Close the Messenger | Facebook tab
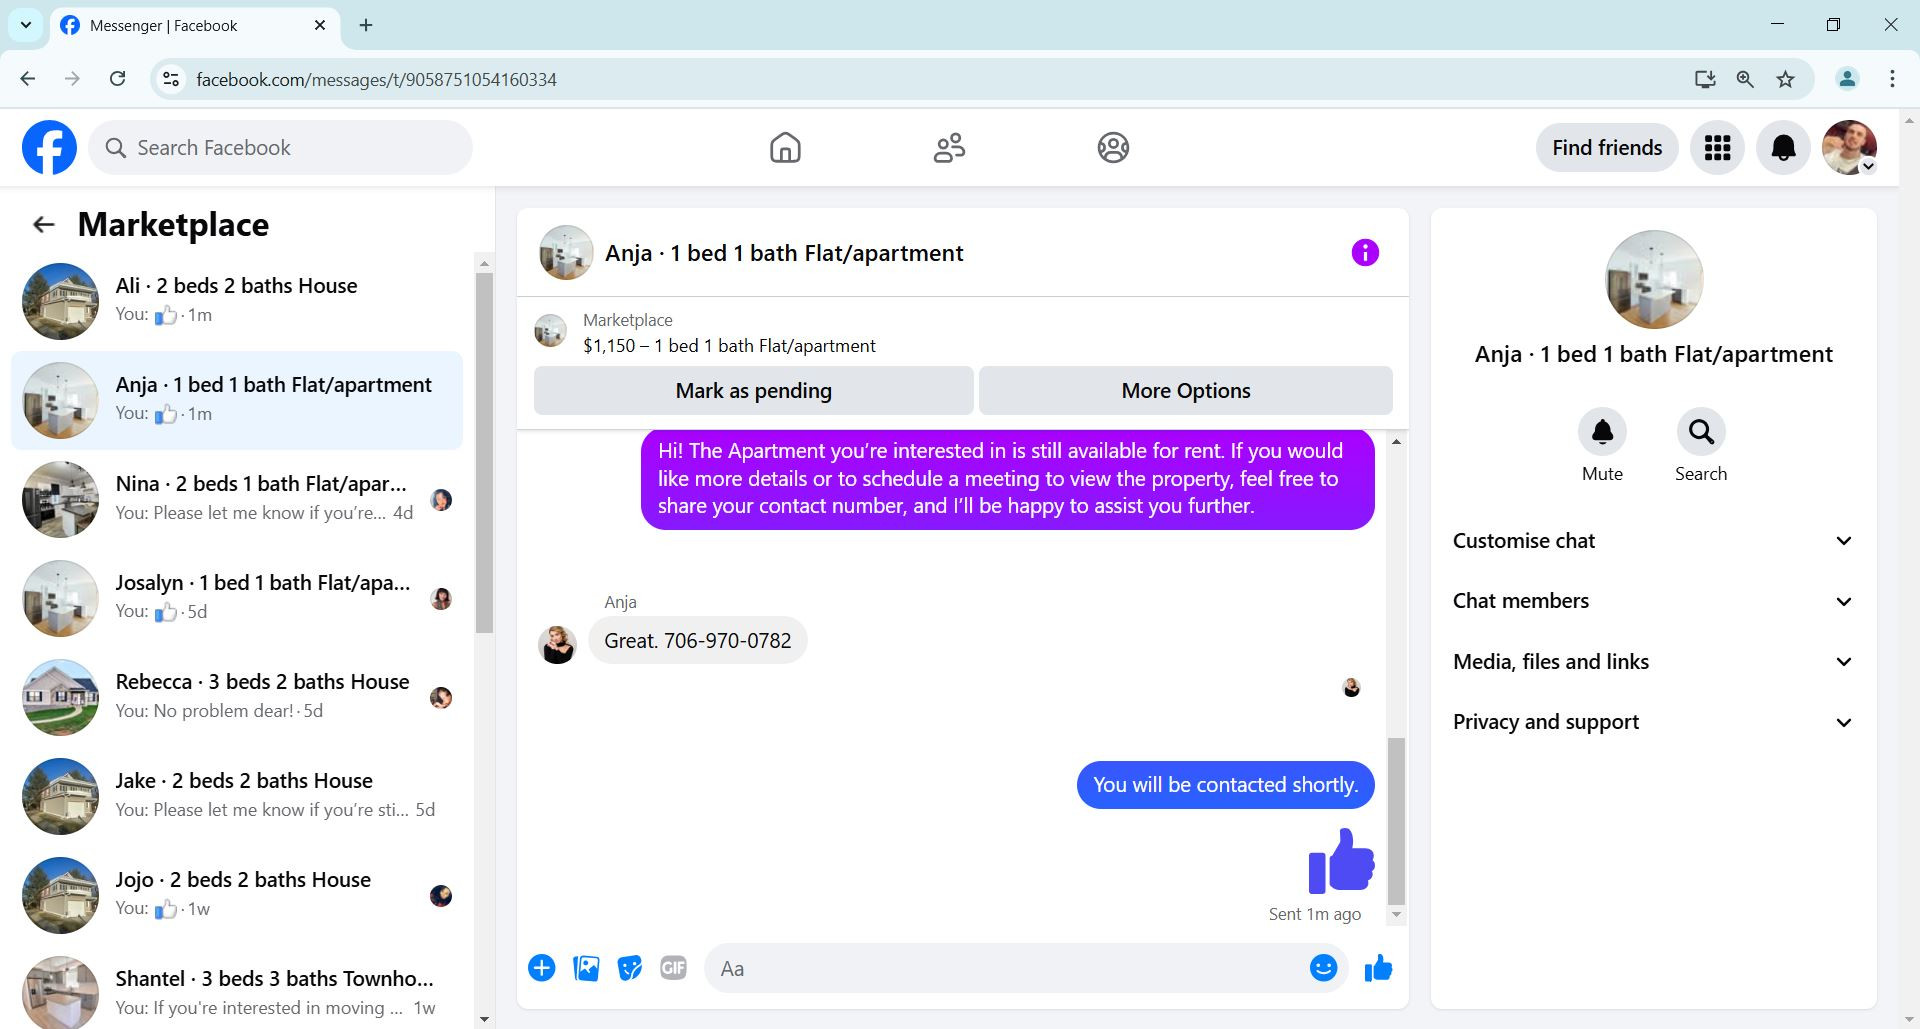 (320, 25)
